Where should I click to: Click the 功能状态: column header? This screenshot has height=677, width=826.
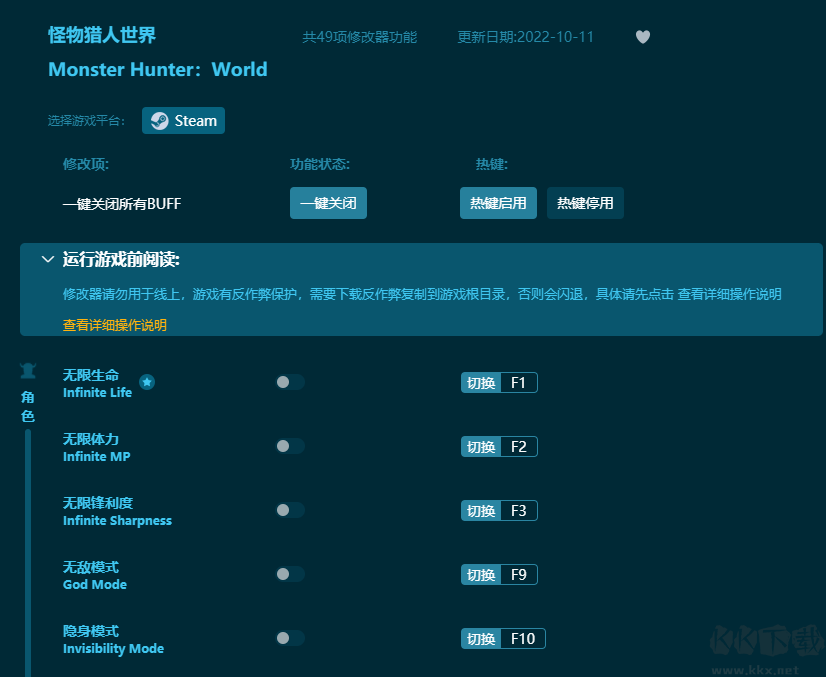click(x=320, y=164)
